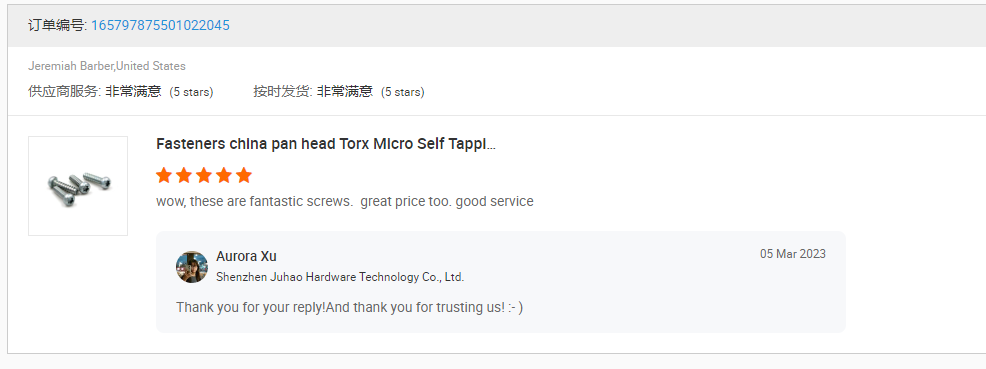The height and width of the screenshot is (369, 986).
Task: Click the reviewer name Jeremiah Barber
Action: coord(71,66)
